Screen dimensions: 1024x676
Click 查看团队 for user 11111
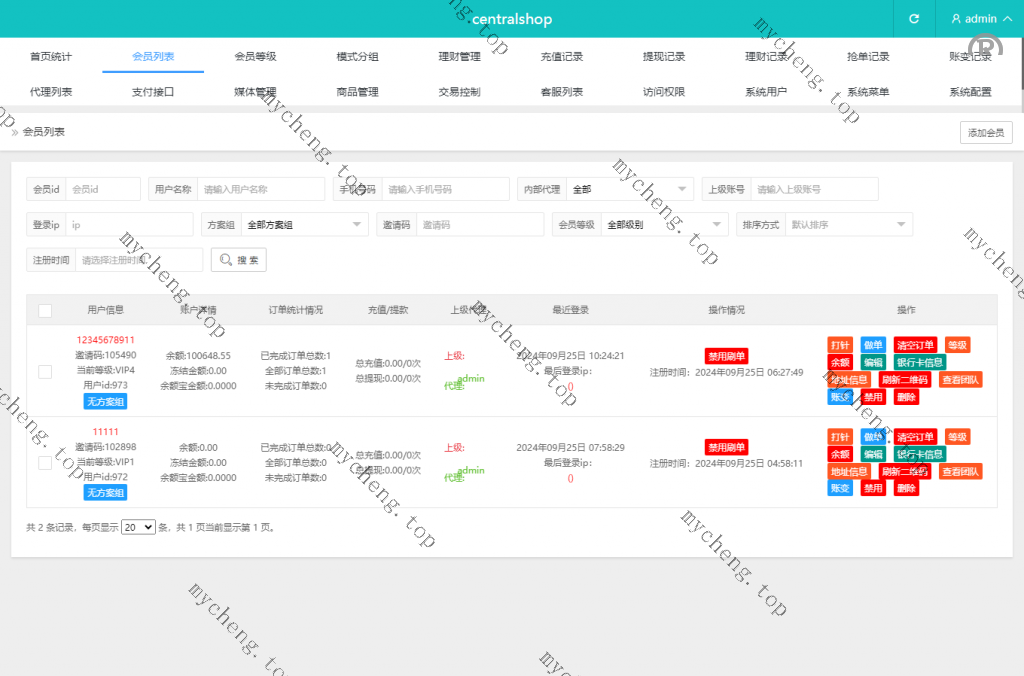tap(960, 471)
